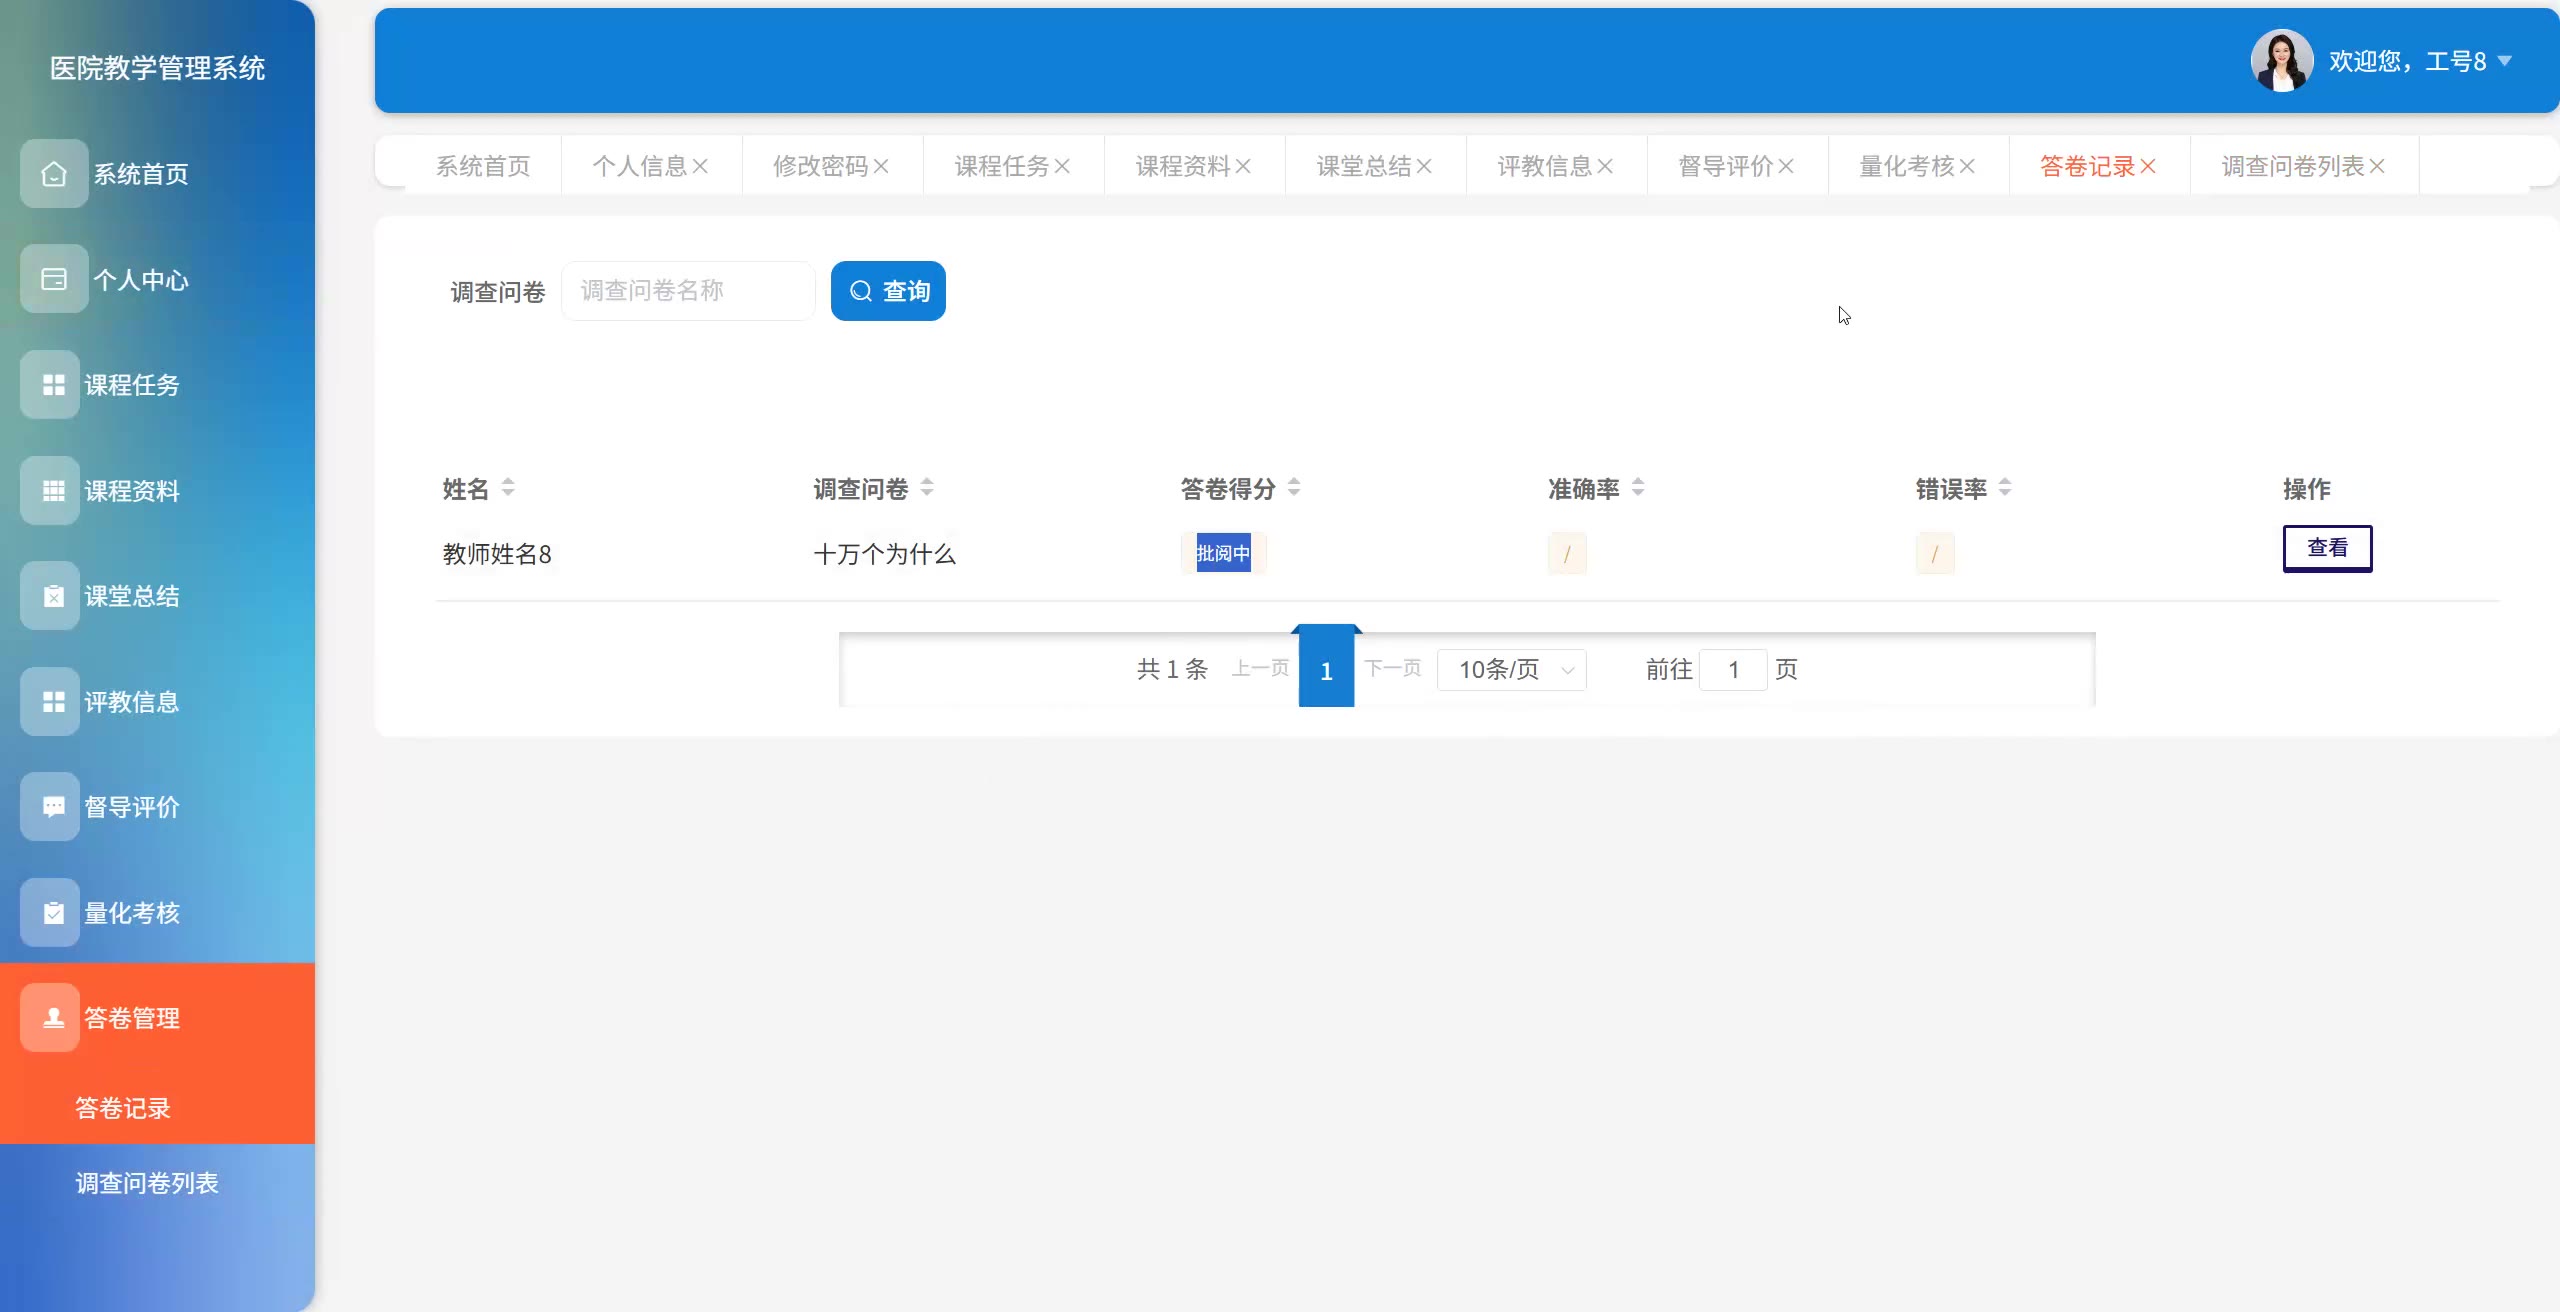Click the 课程任务 grid icon
The width and height of the screenshot is (2560, 1312).
(x=54, y=385)
